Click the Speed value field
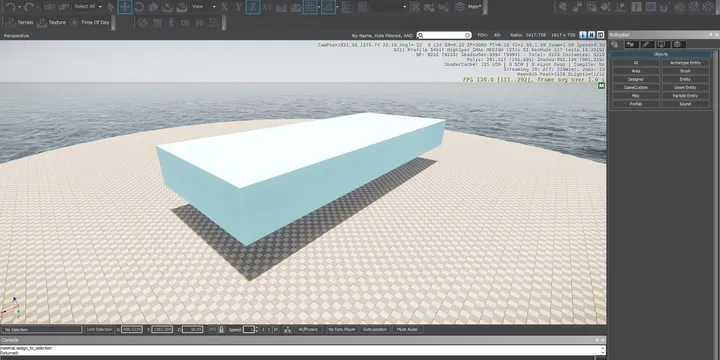720x360 pixels. [x=248, y=330]
